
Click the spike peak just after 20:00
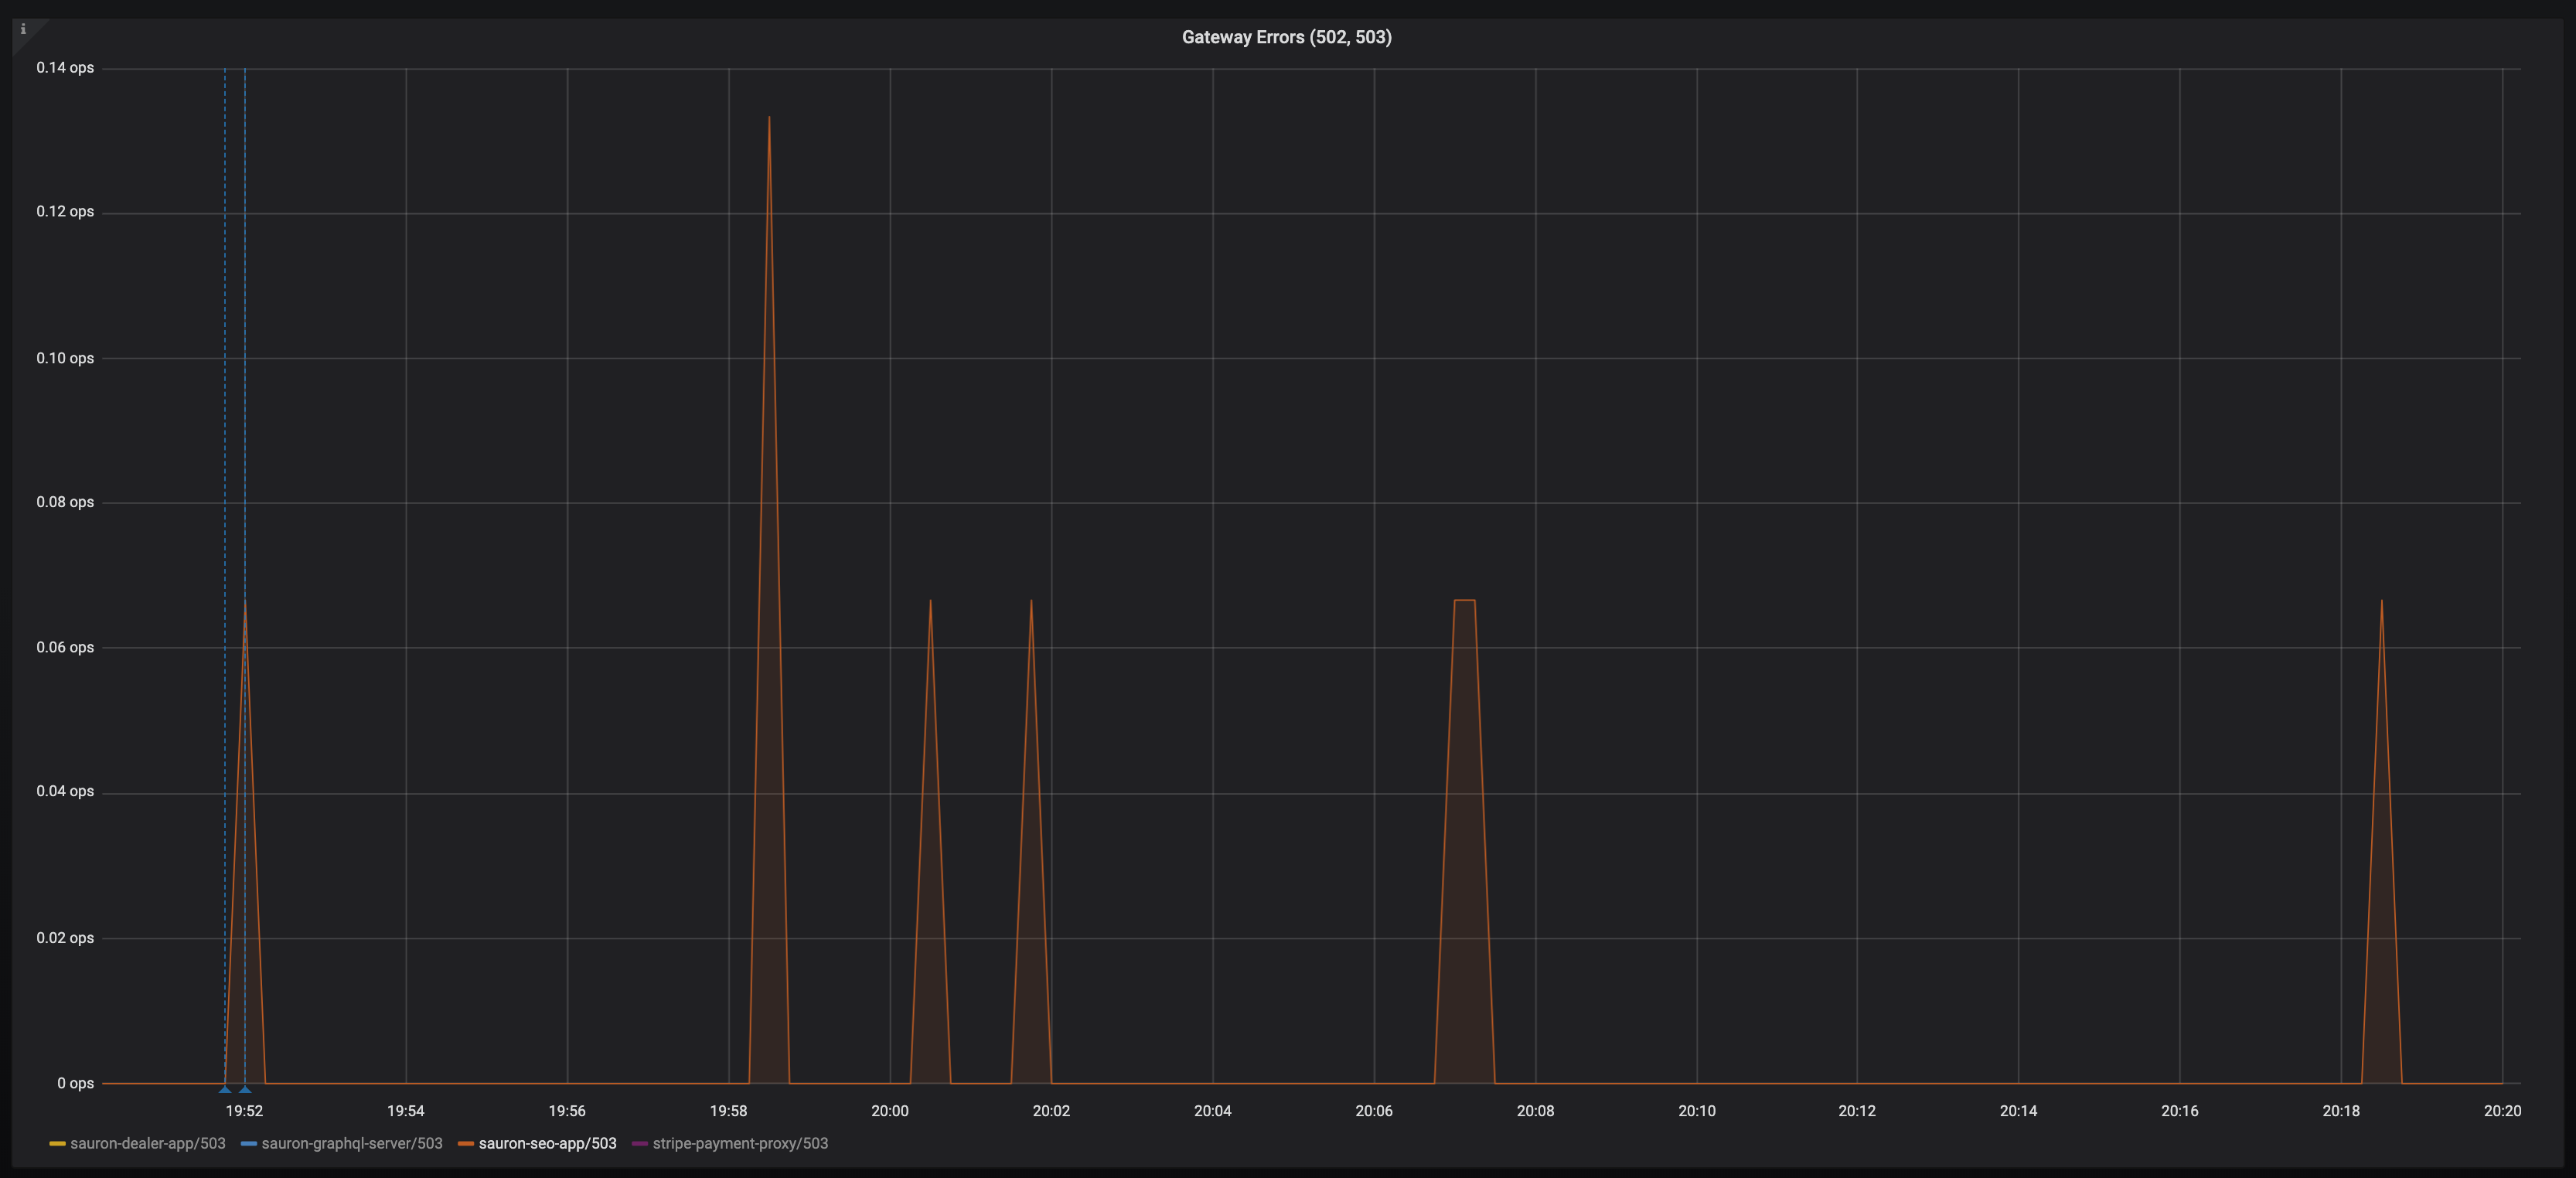click(x=930, y=601)
